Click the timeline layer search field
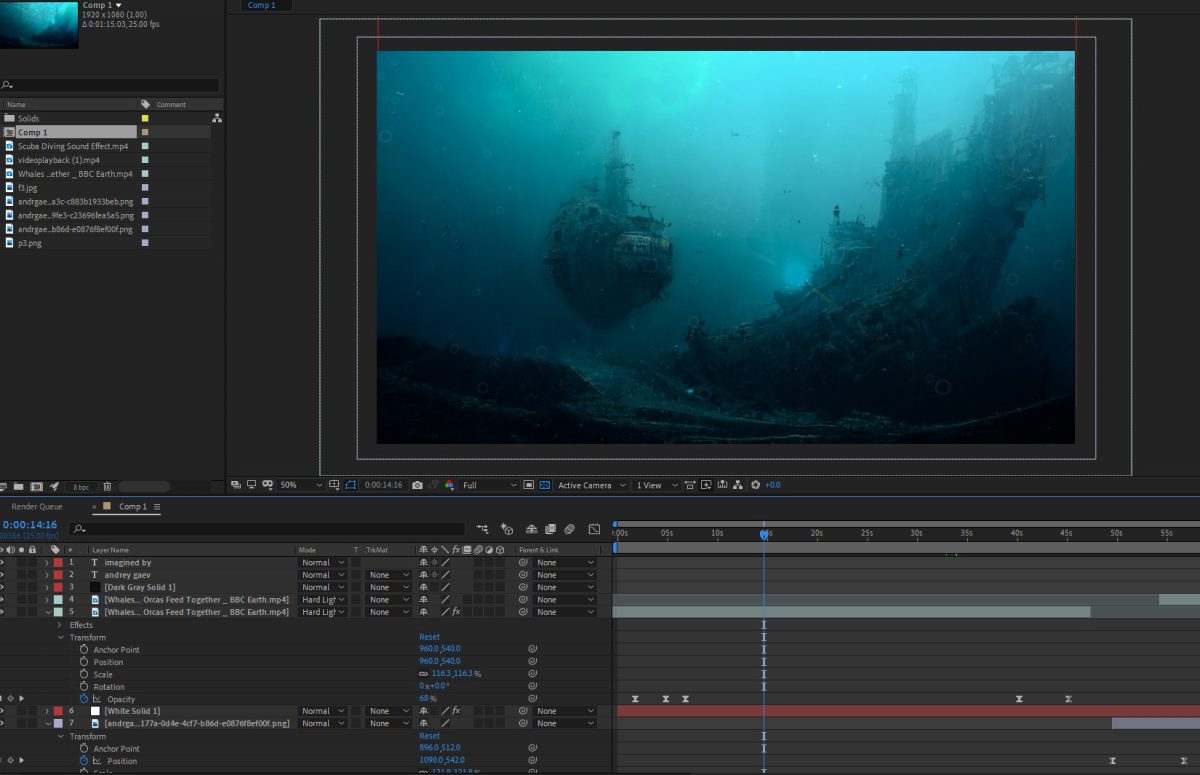This screenshot has width=1200, height=775. click(267, 529)
